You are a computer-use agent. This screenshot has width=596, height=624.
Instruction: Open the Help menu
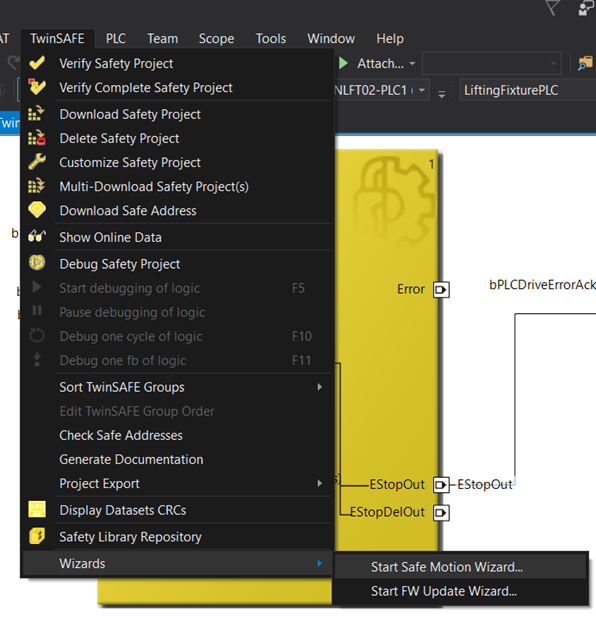(390, 39)
